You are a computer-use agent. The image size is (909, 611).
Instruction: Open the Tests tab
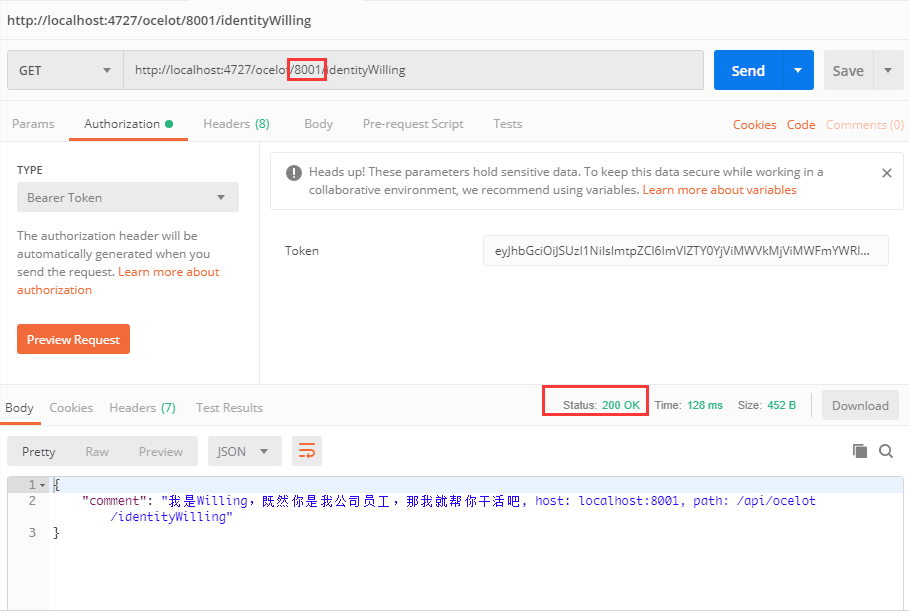tap(507, 123)
